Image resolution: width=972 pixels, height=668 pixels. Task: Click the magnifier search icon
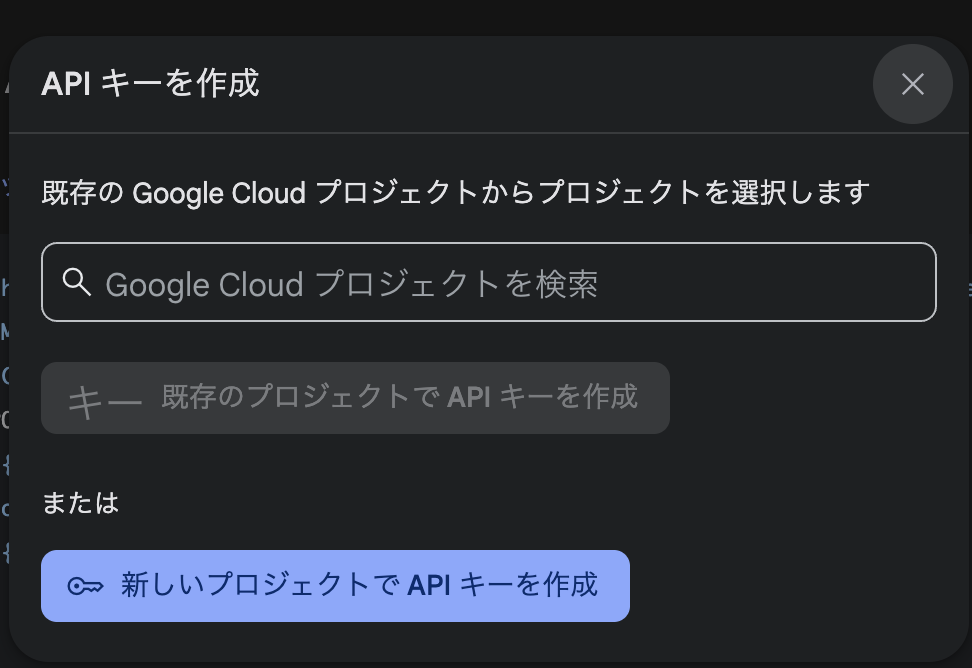(x=76, y=282)
